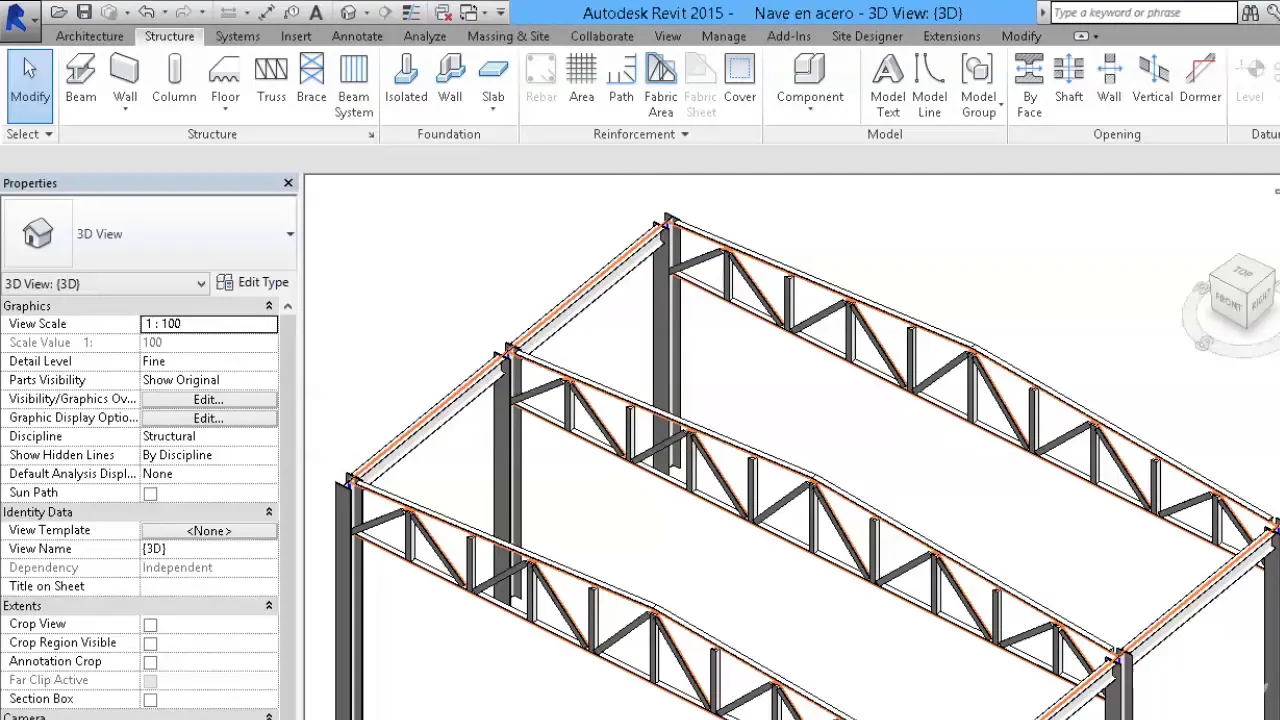Select the reinforcement Path tool
Screen dimensions: 1280x720
tap(621, 79)
